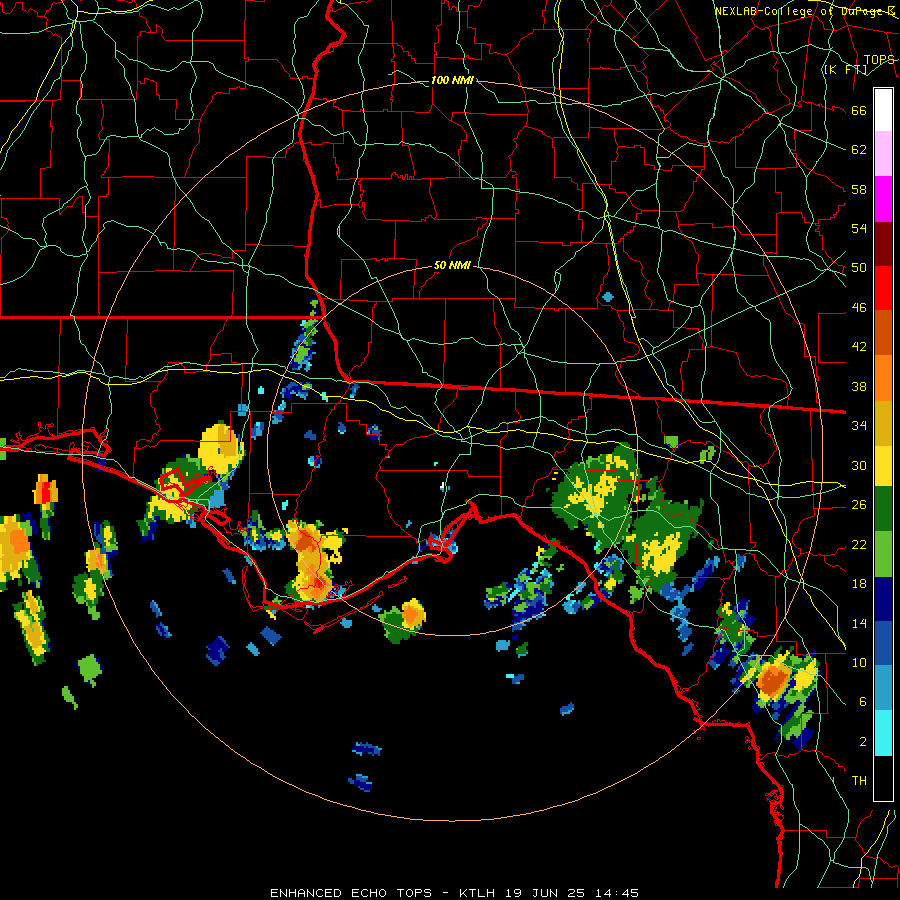The width and height of the screenshot is (900, 900).
Task: Click the "34" scale label
Action: click(859, 425)
